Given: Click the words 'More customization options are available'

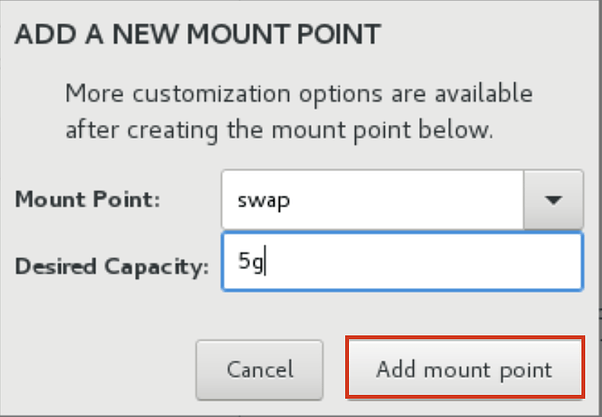Looking at the screenshot, I should (299, 94).
